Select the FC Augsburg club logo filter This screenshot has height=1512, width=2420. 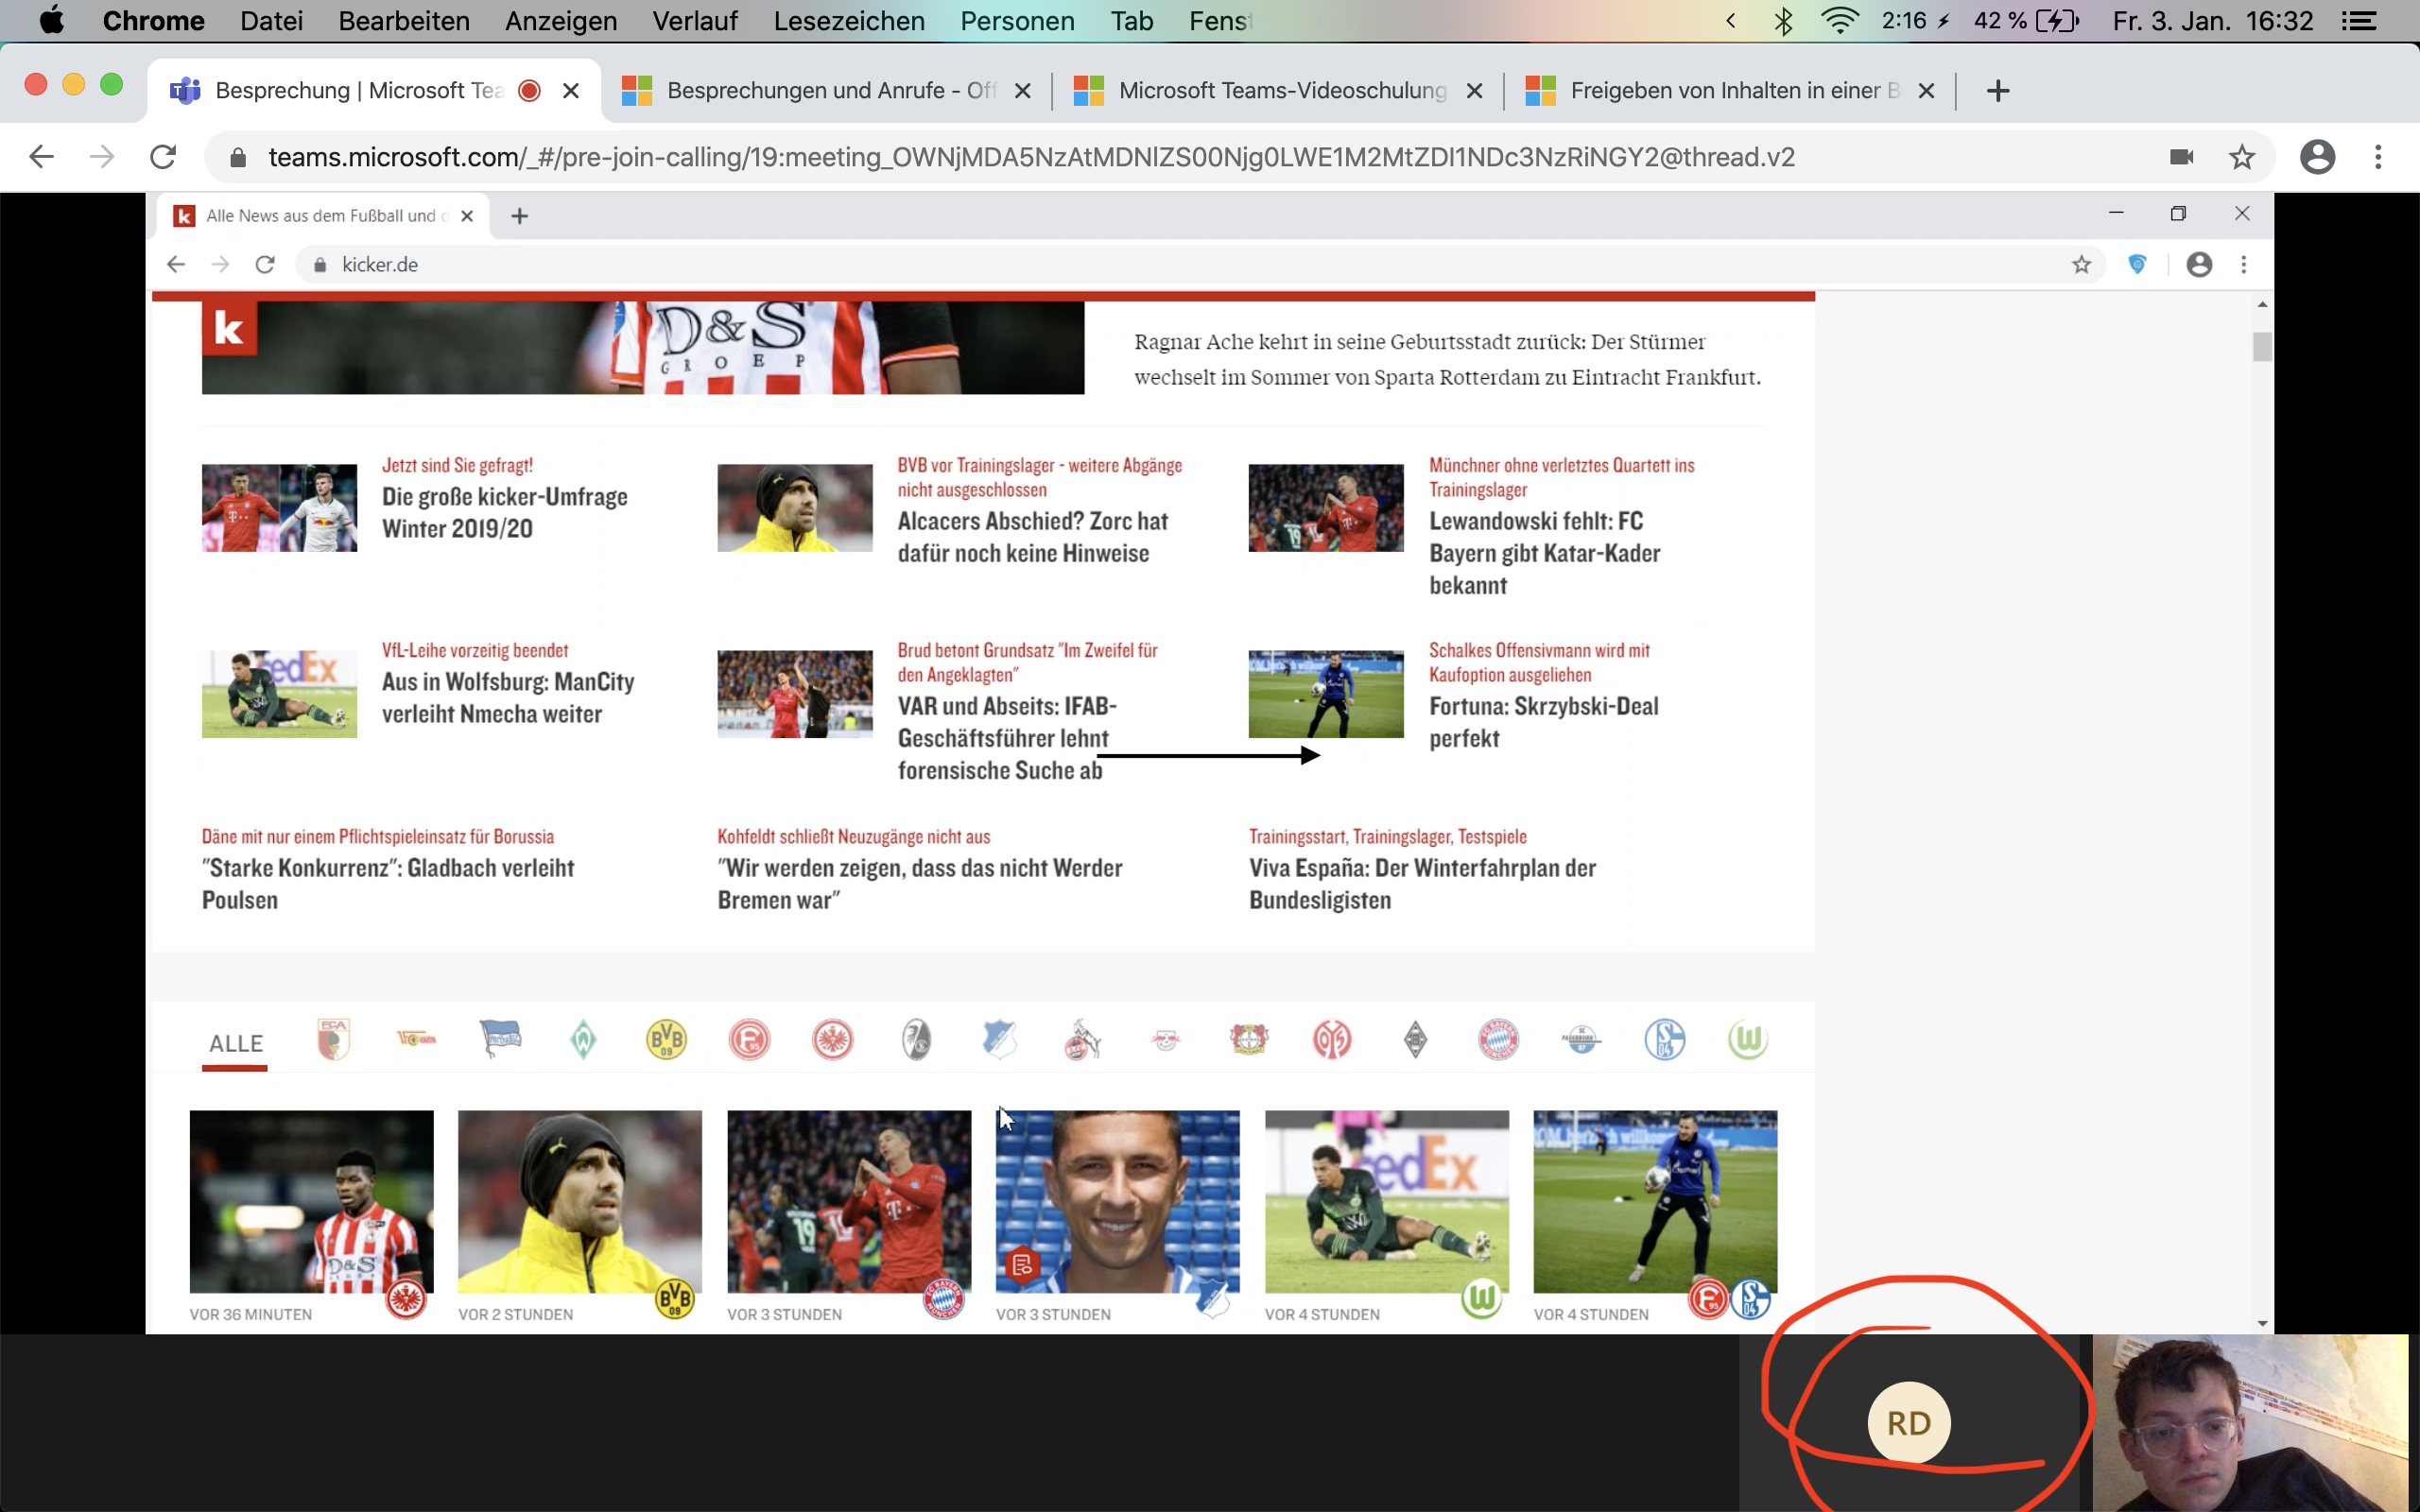coord(334,1040)
